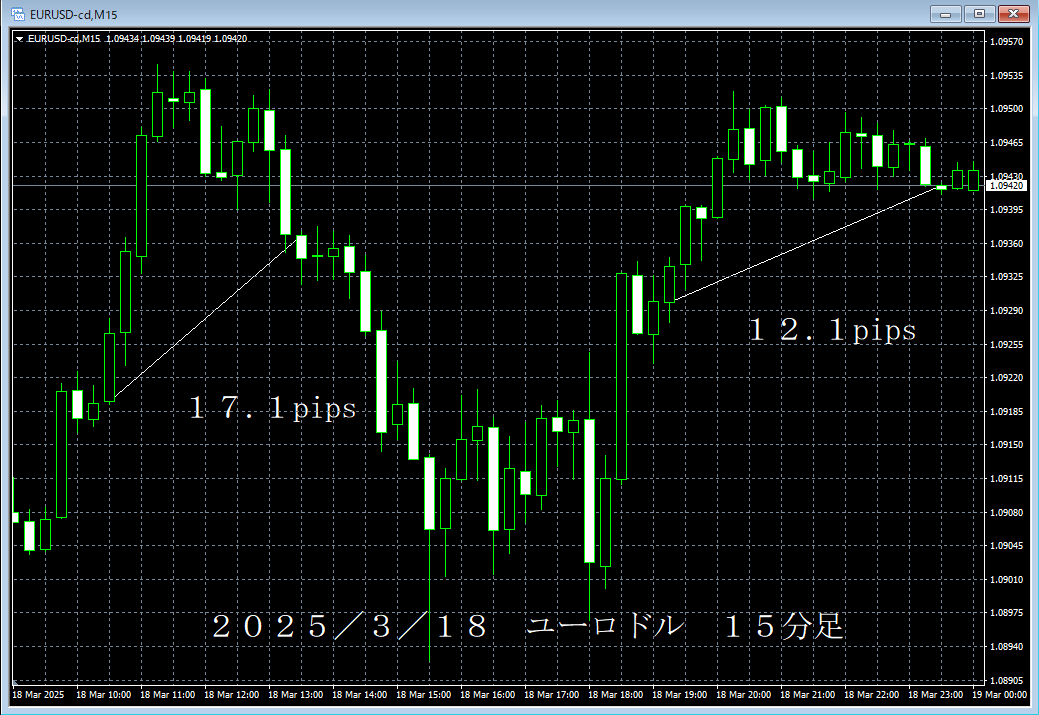1039x715 pixels.
Task: Click the 2025/3/18 ユーロドル 15分足 caption
Action: (x=528, y=627)
